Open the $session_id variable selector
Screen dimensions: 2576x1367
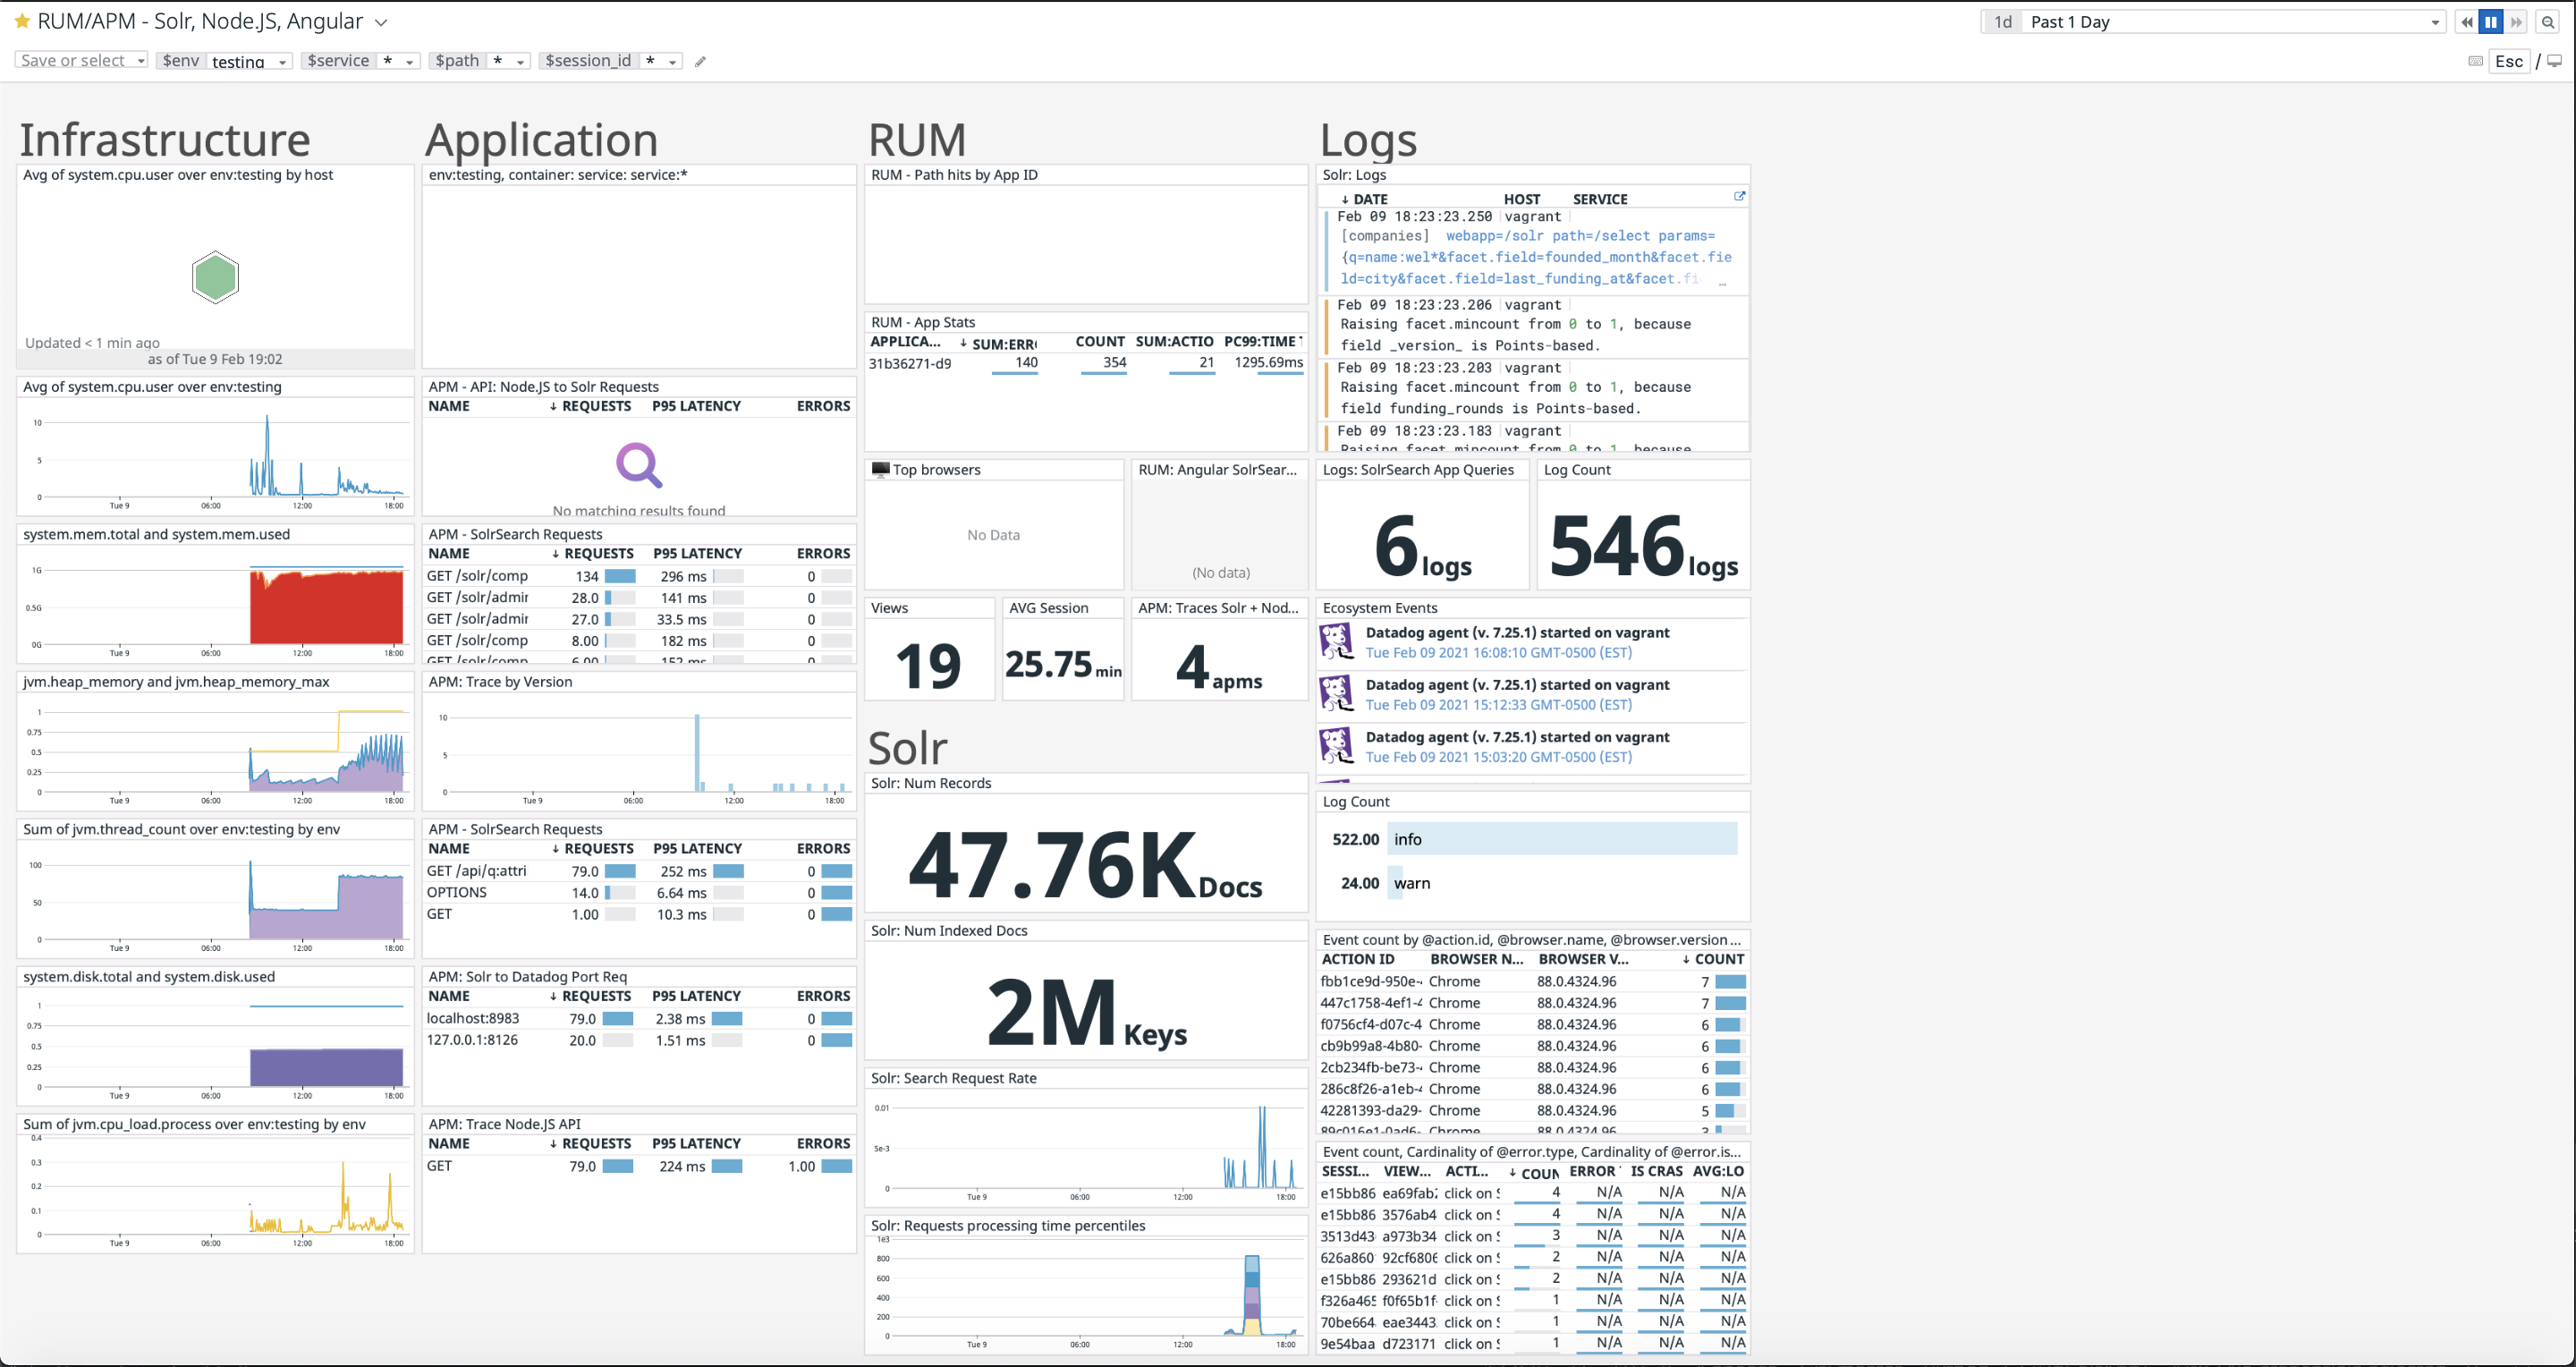click(660, 61)
